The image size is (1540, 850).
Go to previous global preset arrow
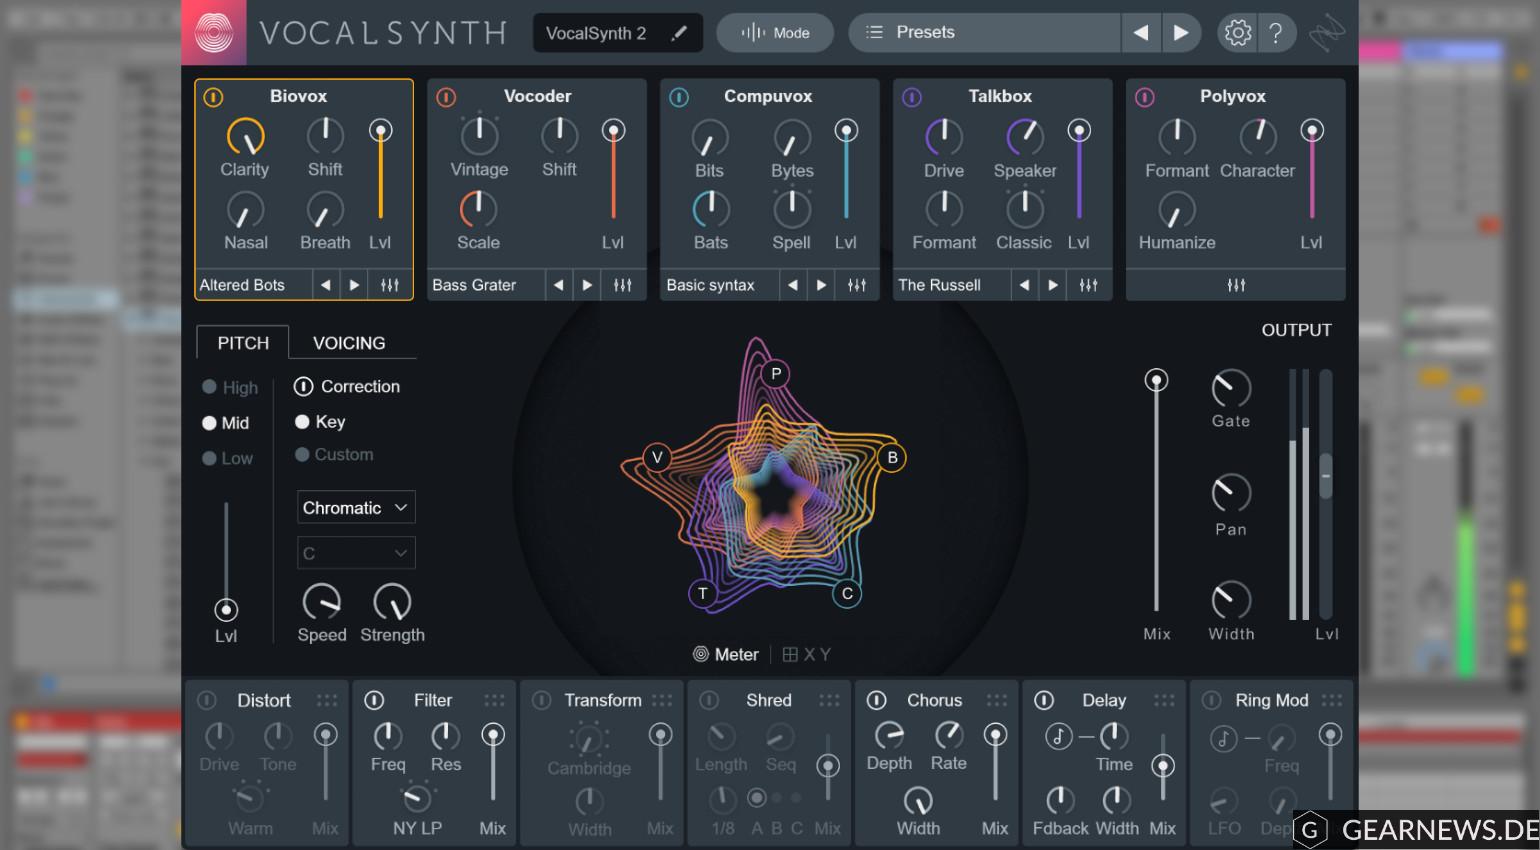(1141, 33)
